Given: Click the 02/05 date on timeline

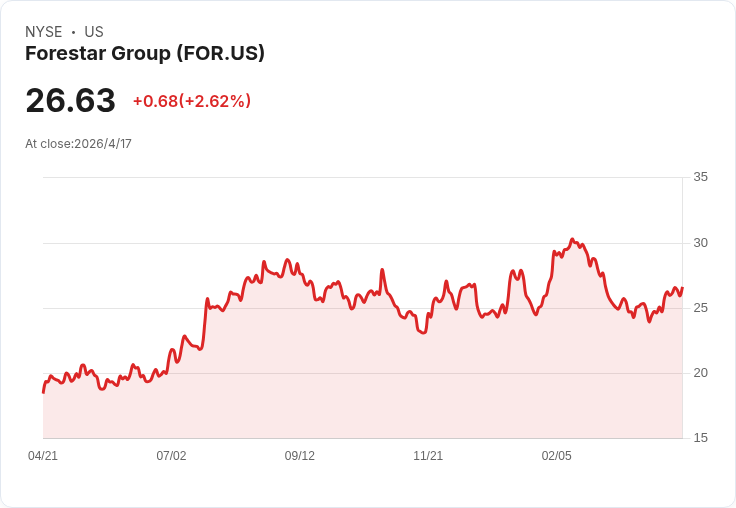Looking at the screenshot, I should click(x=557, y=456).
